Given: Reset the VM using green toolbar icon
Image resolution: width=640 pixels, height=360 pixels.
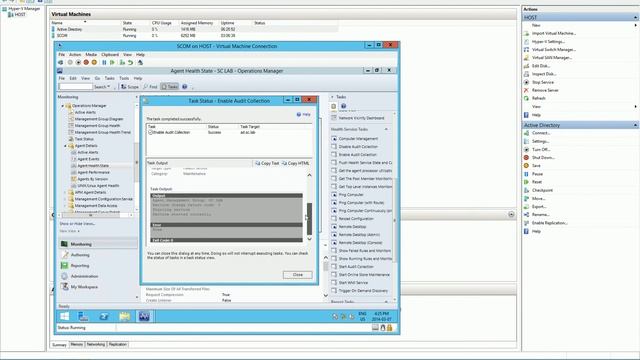Looking at the screenshot, I should pyautogui.click(x=112, y=62).
